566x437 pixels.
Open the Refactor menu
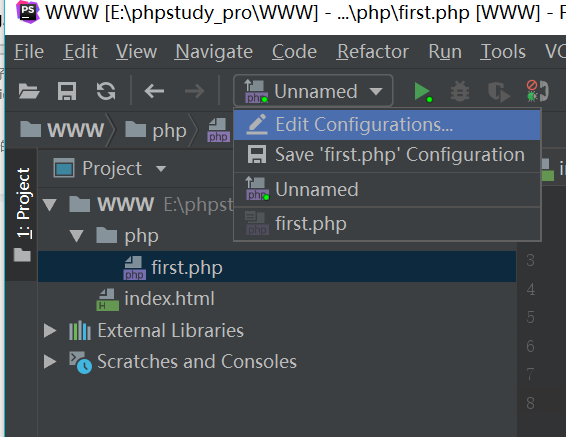pyautogui.click(x=373, y=52)
